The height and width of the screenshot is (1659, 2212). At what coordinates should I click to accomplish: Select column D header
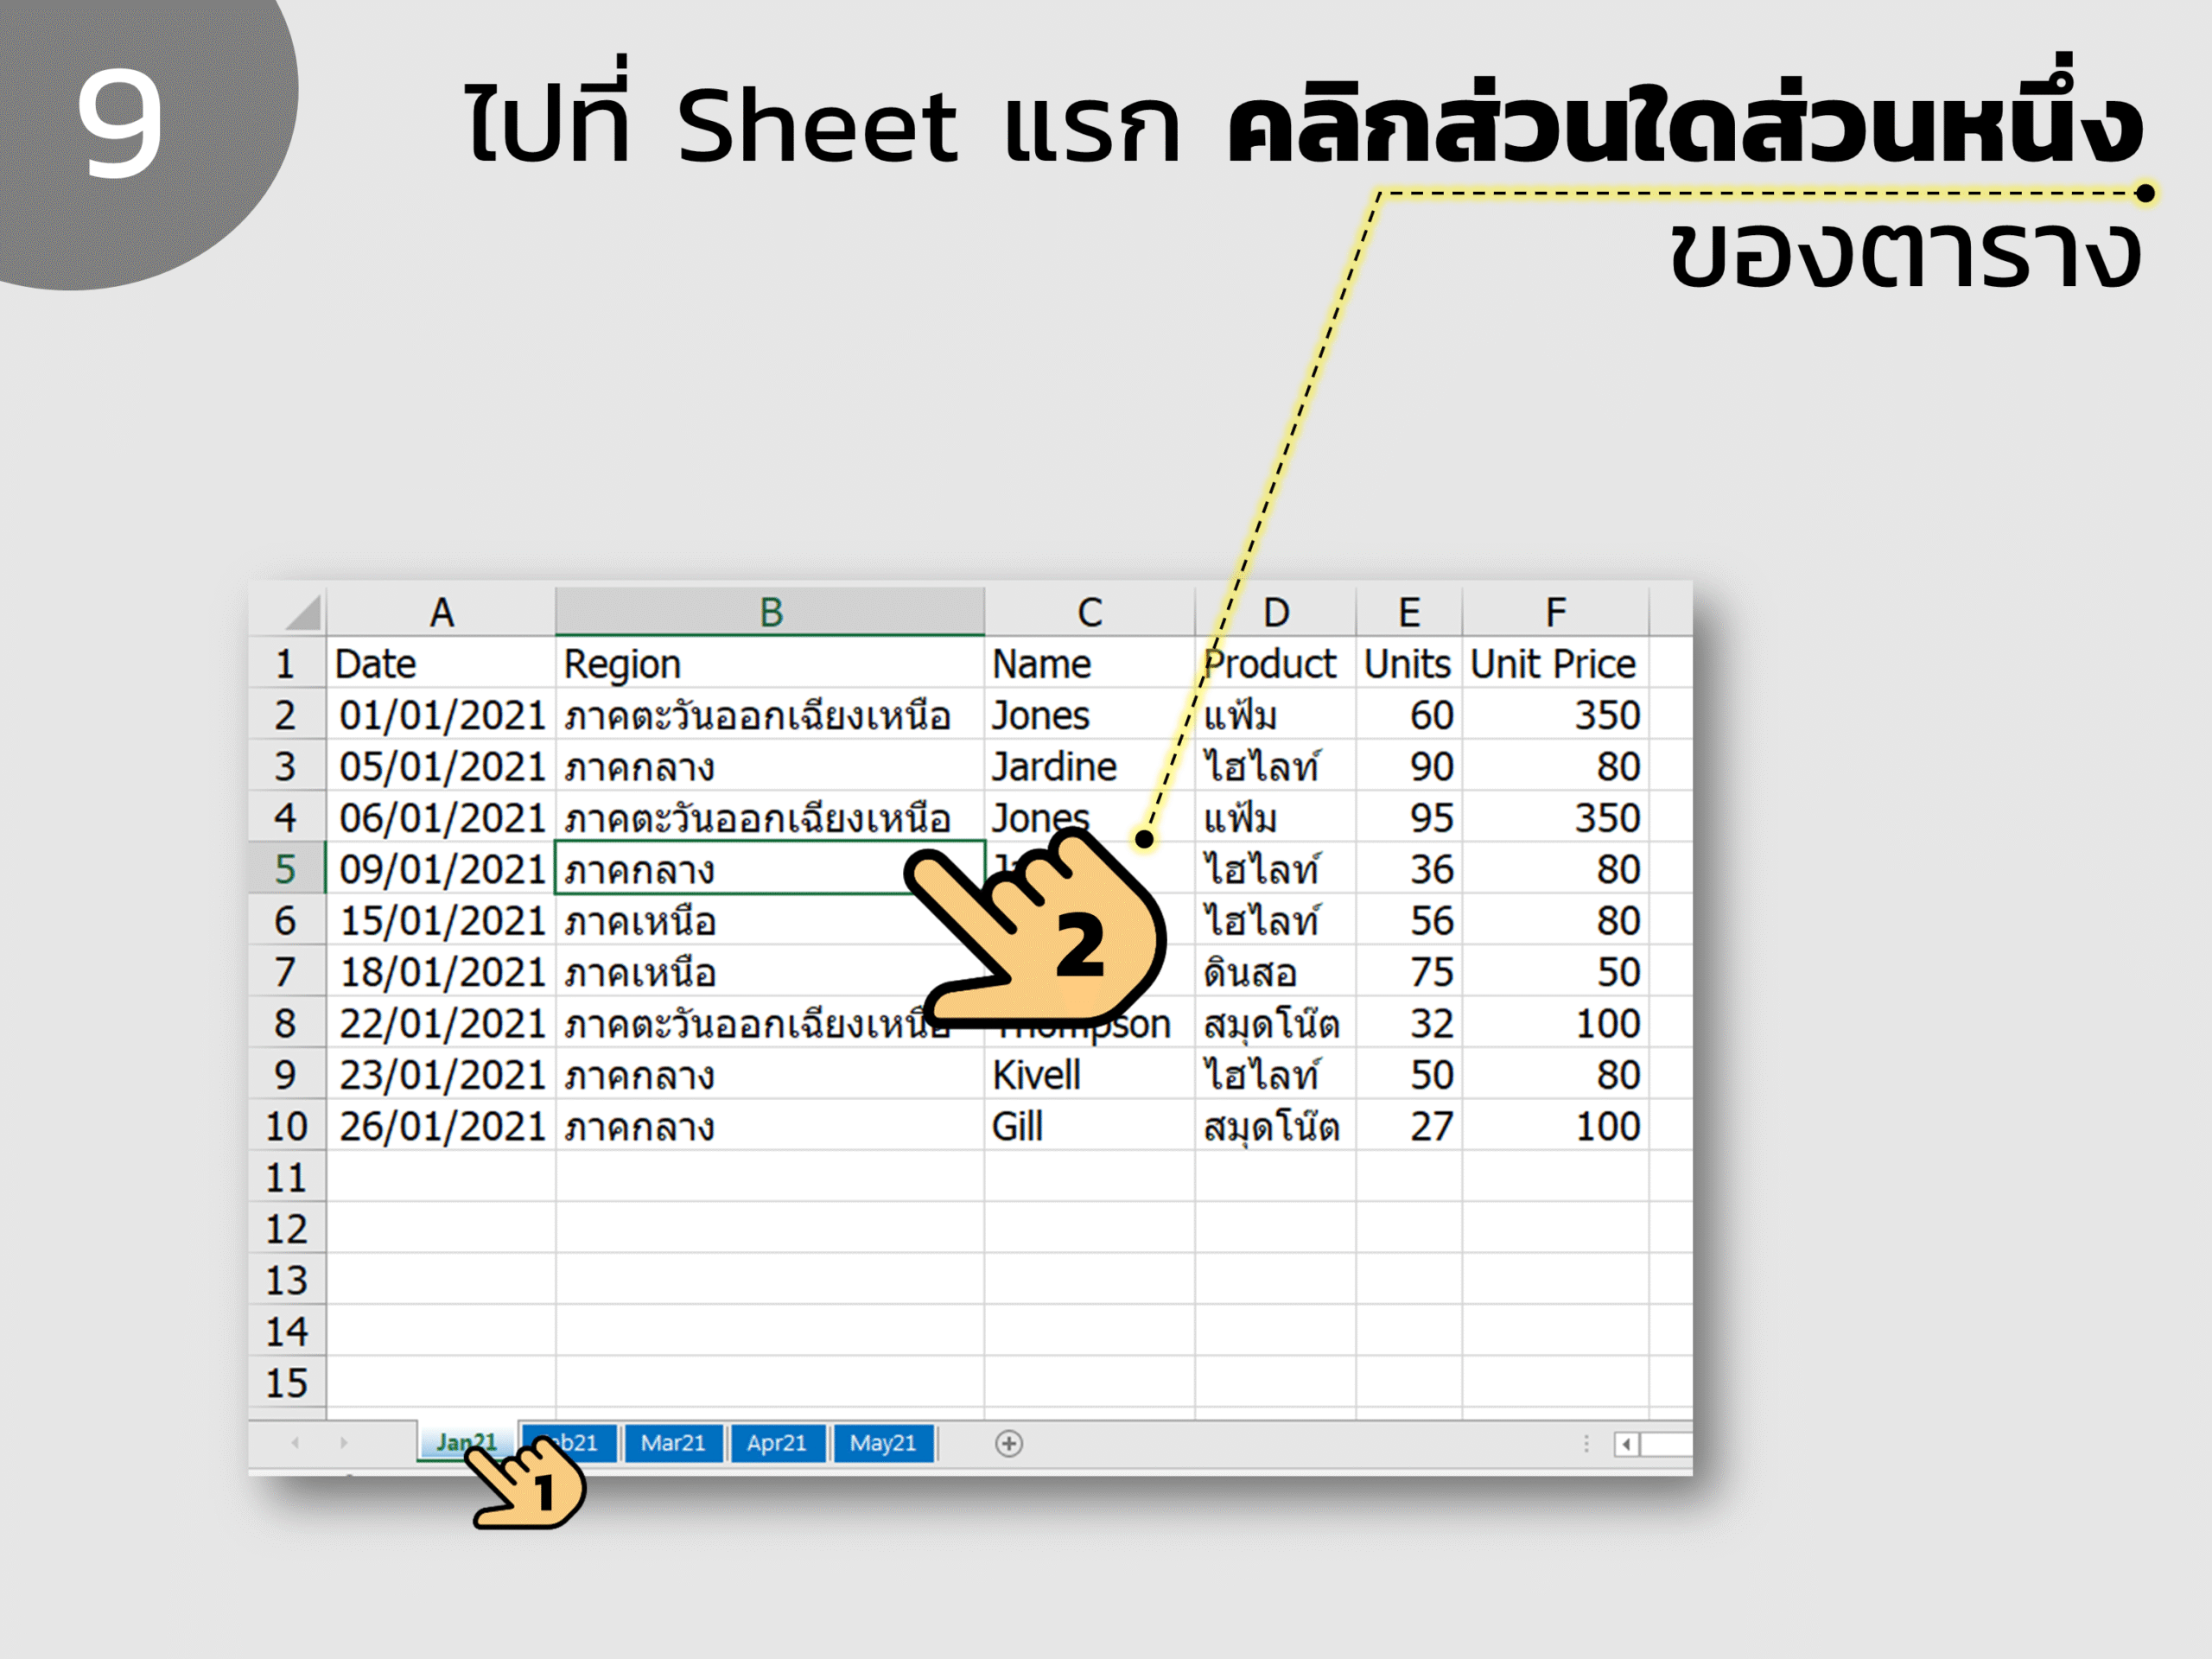pyautogui.click(x=1275, y=611)
